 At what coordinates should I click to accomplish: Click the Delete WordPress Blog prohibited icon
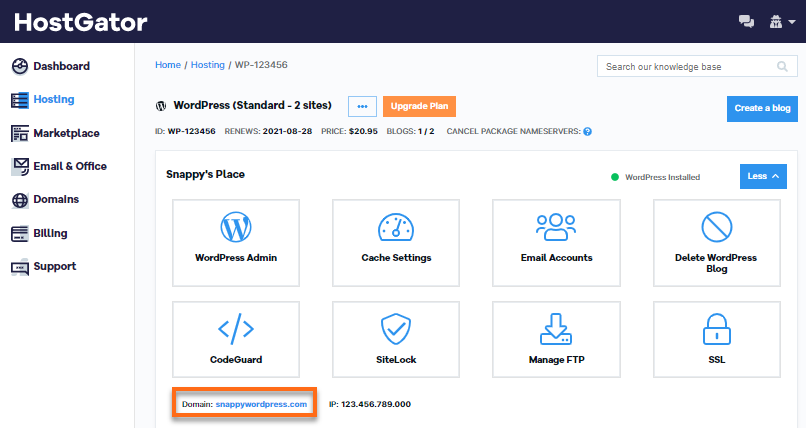point(717,227)
